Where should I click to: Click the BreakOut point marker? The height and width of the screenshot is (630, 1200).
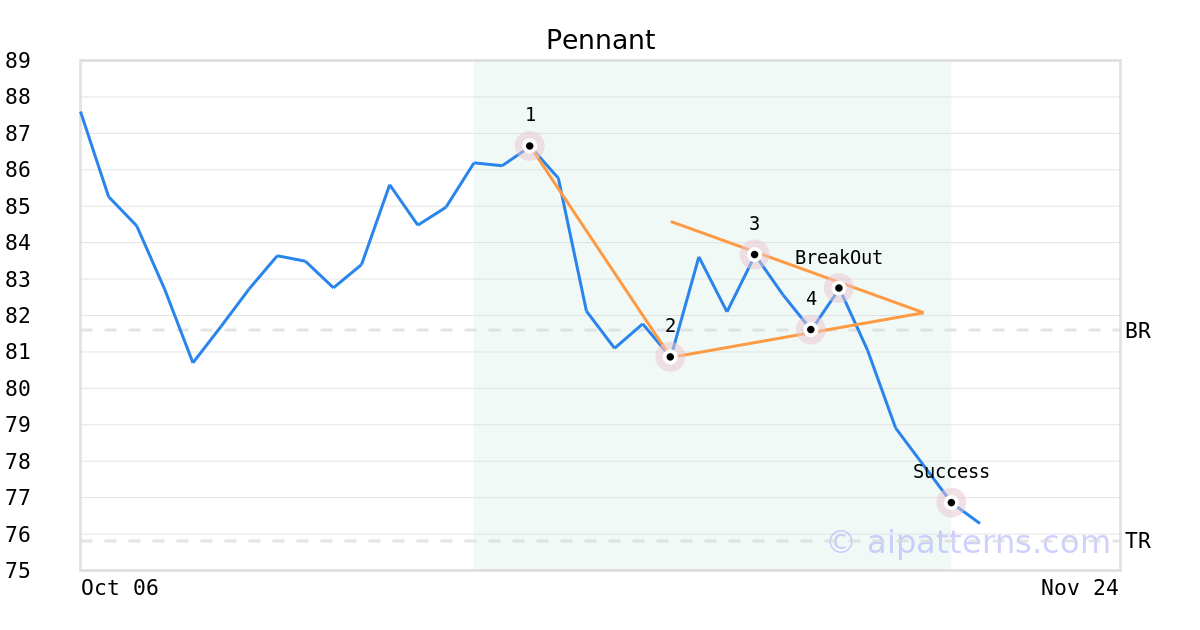[x=839, y=288]
